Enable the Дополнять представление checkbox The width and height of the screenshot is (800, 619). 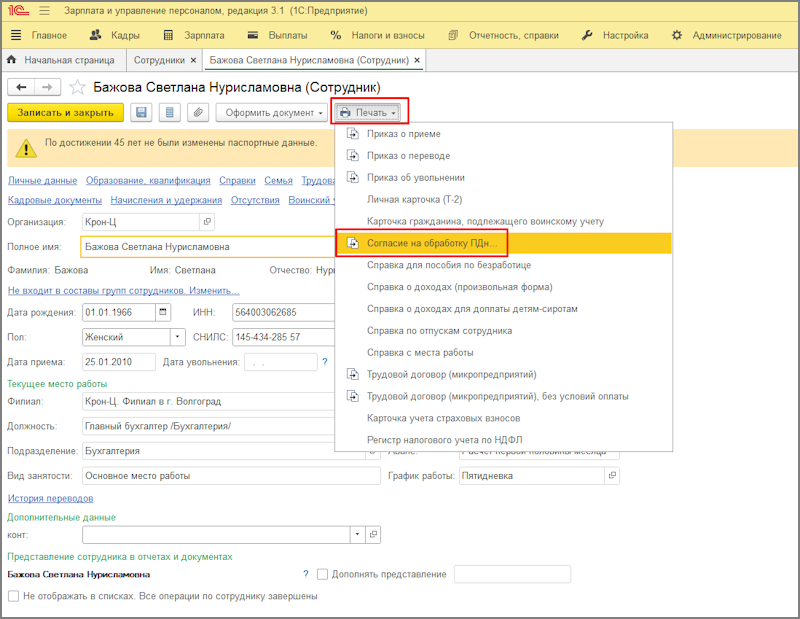click(322, 574)
